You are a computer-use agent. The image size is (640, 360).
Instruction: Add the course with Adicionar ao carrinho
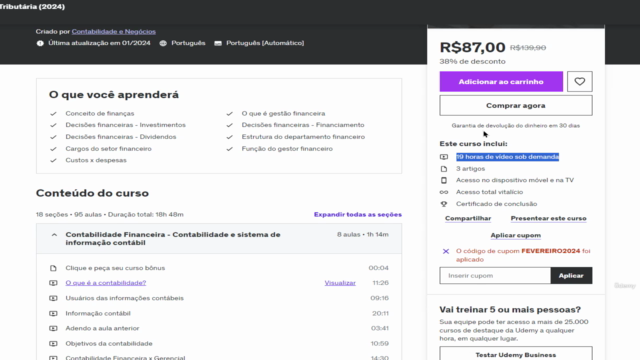[501, 82]
